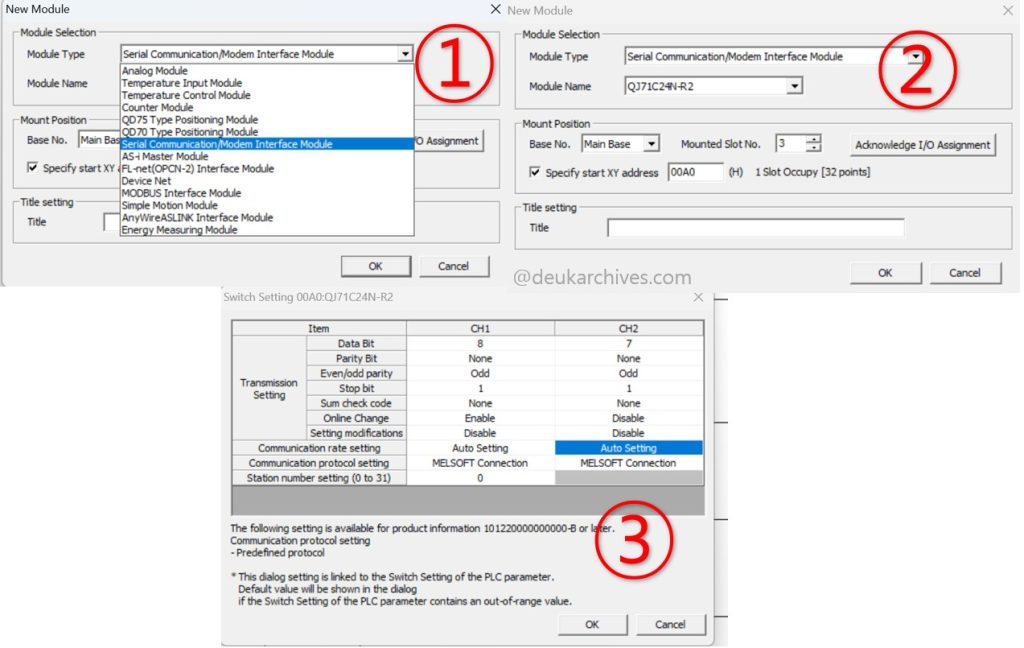Select CH1 Communication rate Auto Setting cell
Image resolution: width=1024 pixels, height=648 pixels.
[480, 448]
